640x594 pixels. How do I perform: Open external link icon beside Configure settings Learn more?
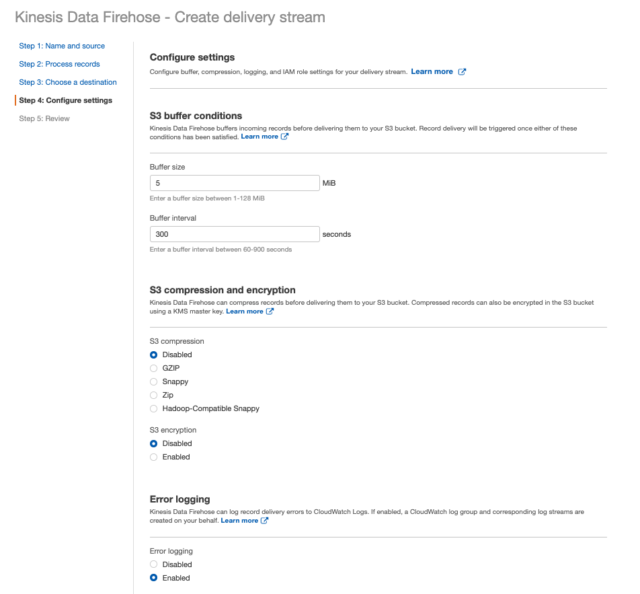(462, 72)
